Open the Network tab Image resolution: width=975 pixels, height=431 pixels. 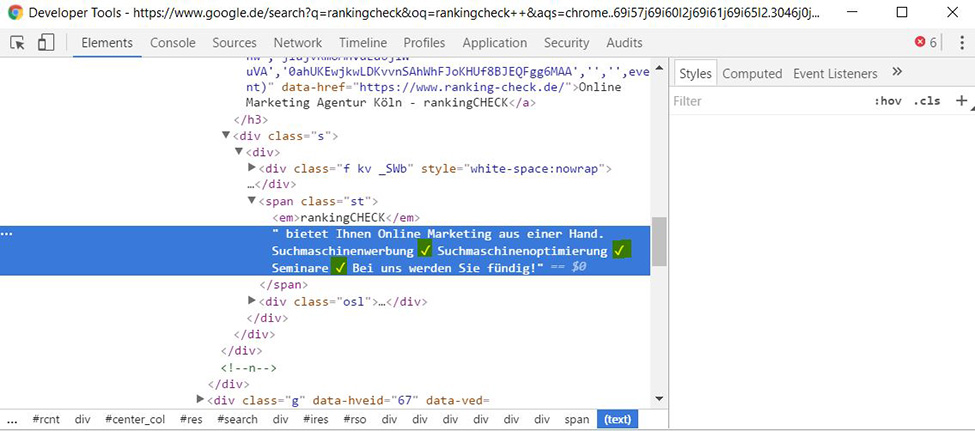298,43
